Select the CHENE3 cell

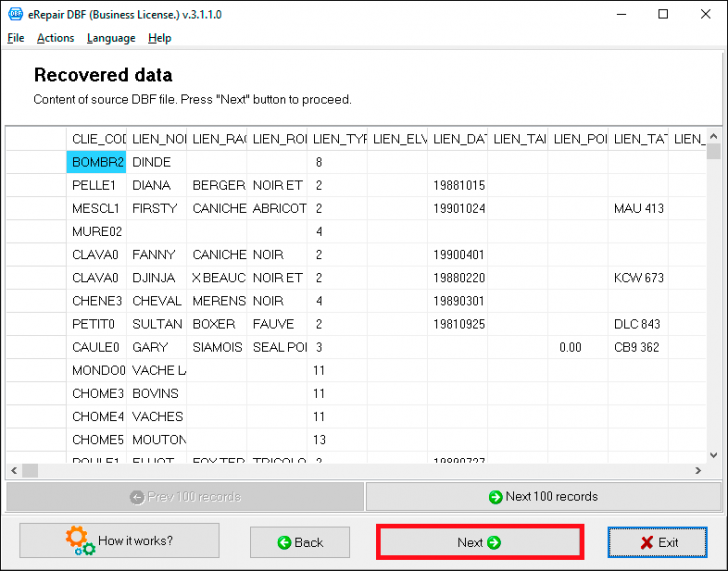[96, 301]
